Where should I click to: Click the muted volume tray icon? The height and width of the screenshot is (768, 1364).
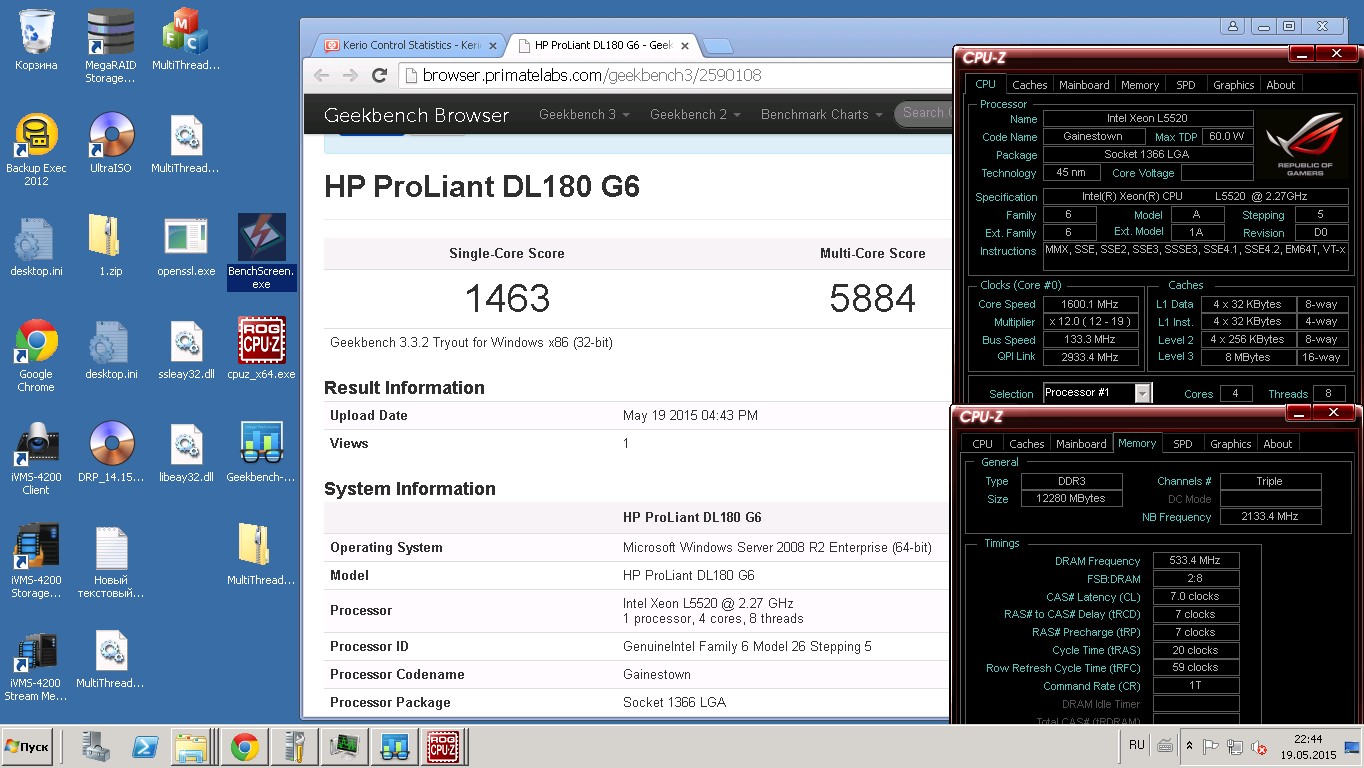(x=1260, y=747)
